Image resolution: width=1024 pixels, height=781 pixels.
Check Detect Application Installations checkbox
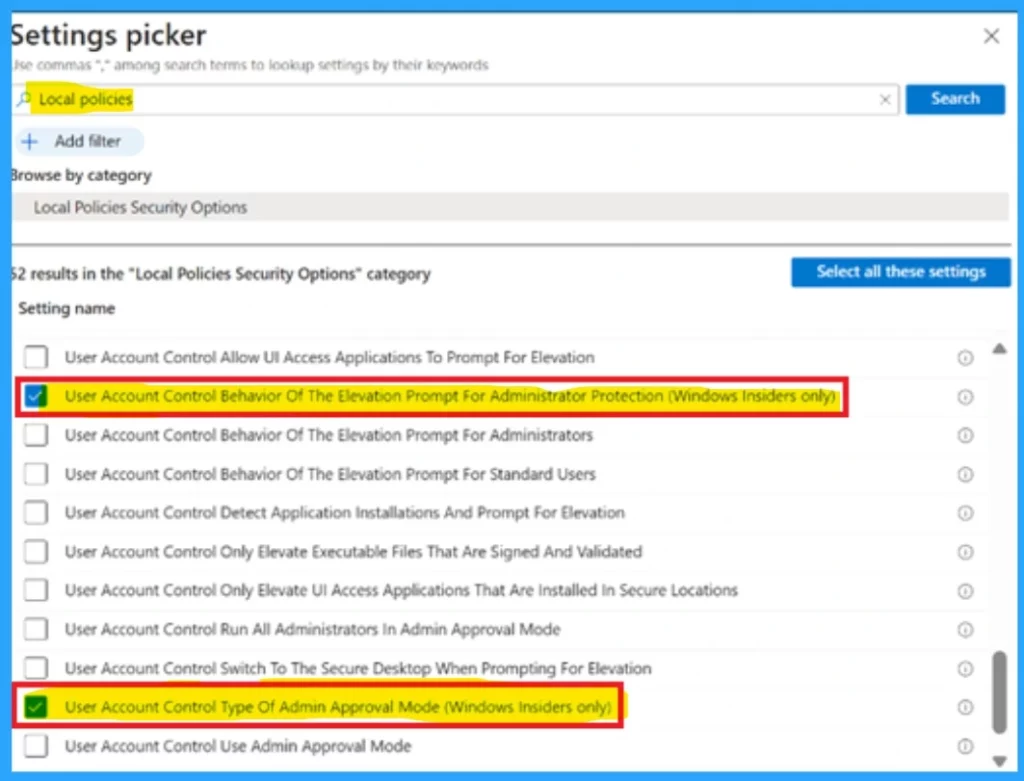(36, 513)
